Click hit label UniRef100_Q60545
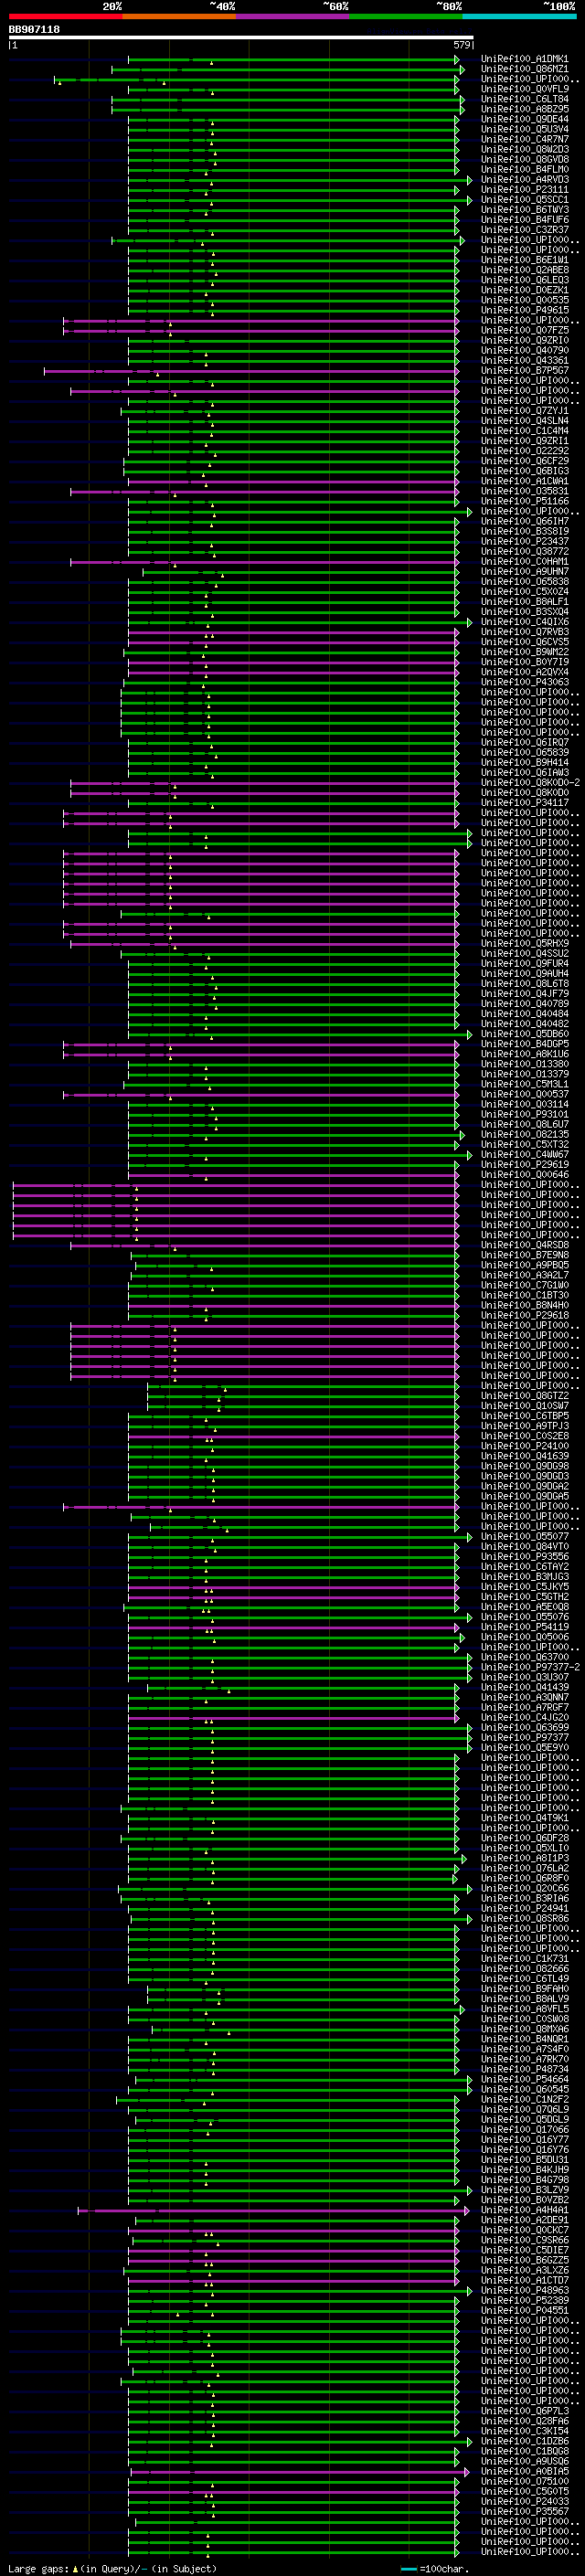 click(x=525, y=2089)
